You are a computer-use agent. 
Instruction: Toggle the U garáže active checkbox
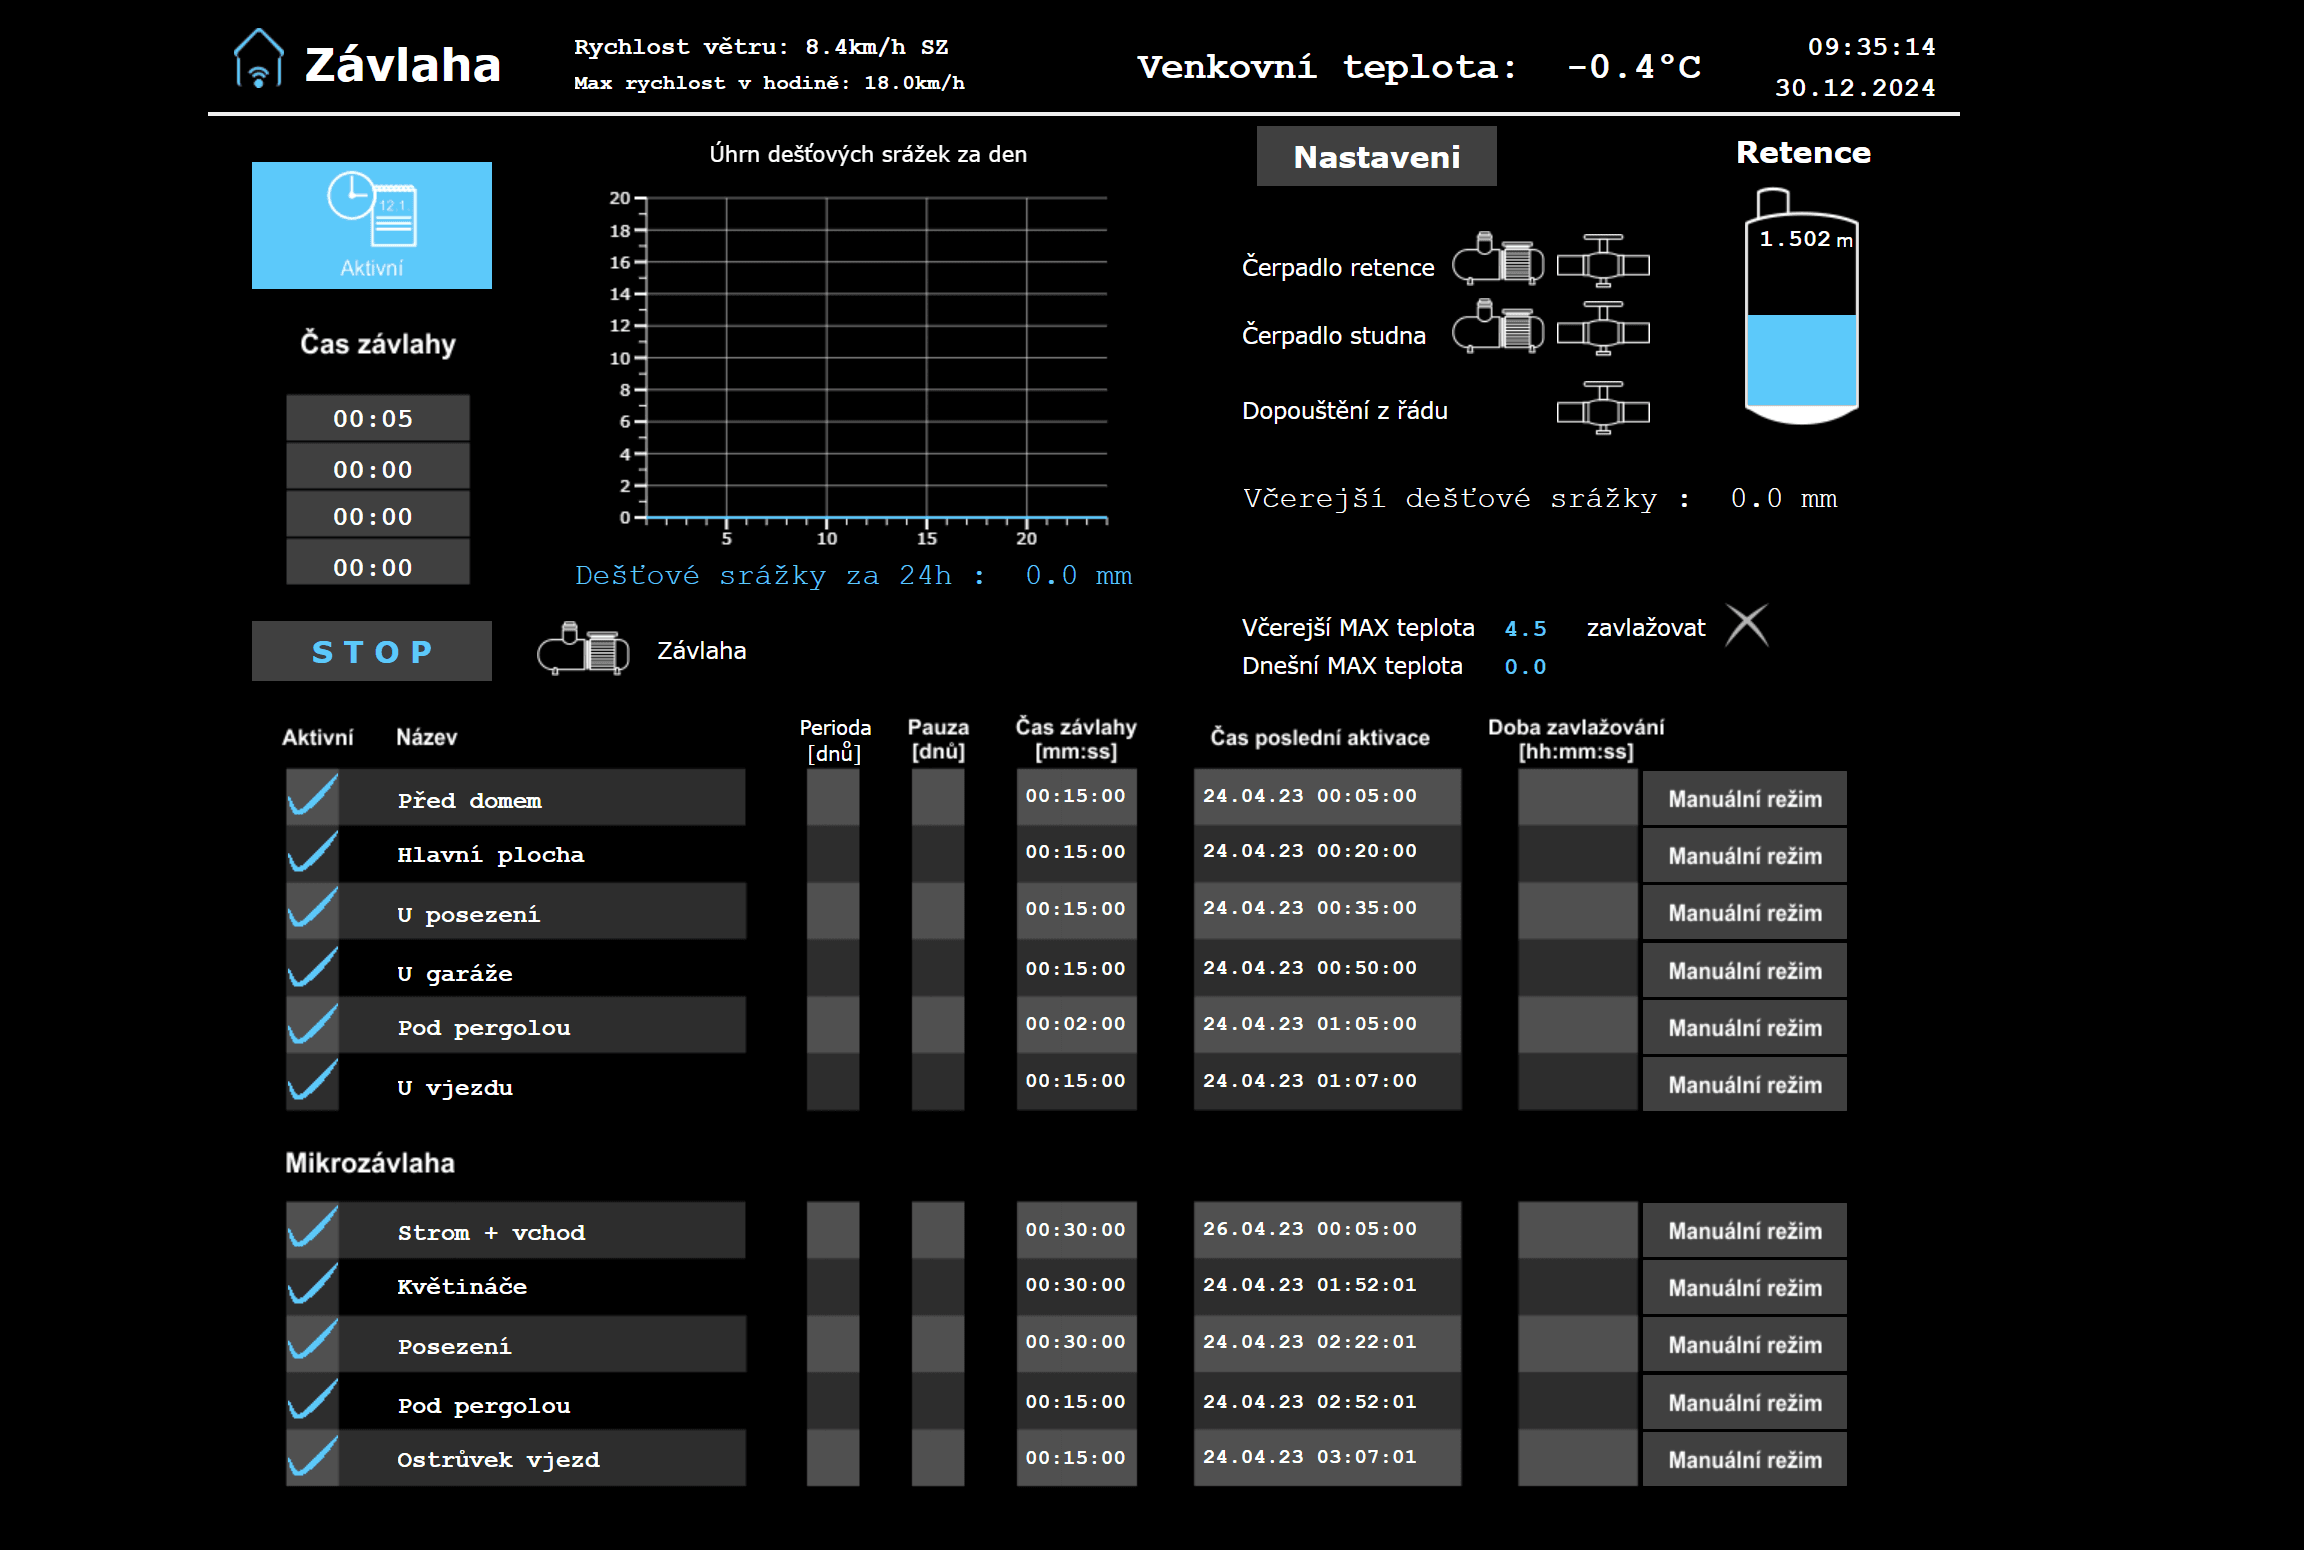(x=313, y=968)
